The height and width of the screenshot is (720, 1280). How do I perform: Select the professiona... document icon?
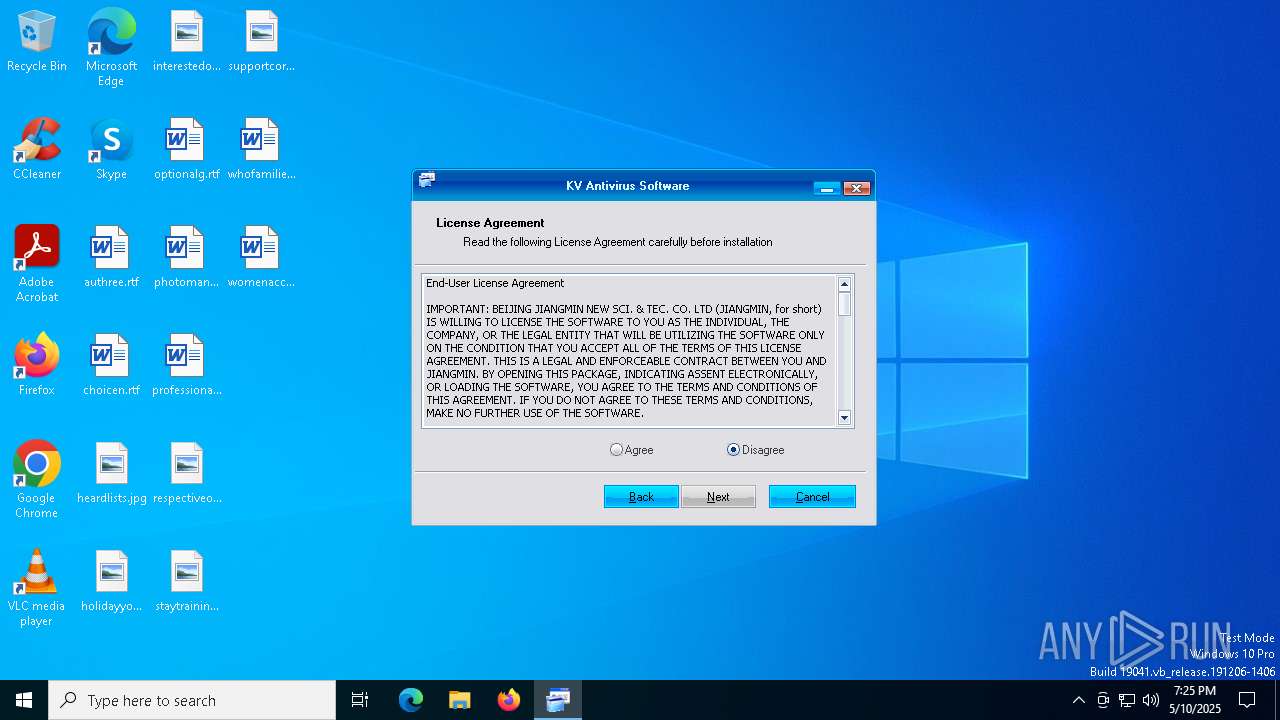click(x=187, y=366)
